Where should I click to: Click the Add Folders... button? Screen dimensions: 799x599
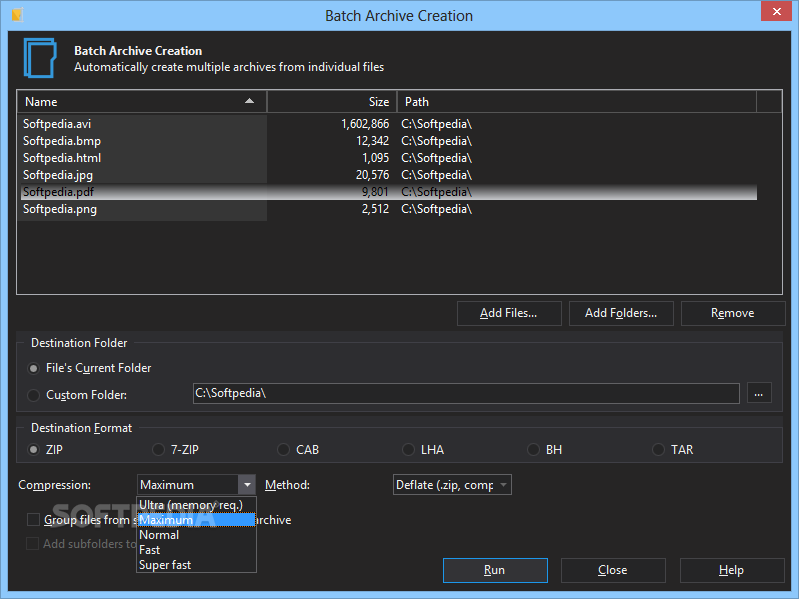coord(621,313)
